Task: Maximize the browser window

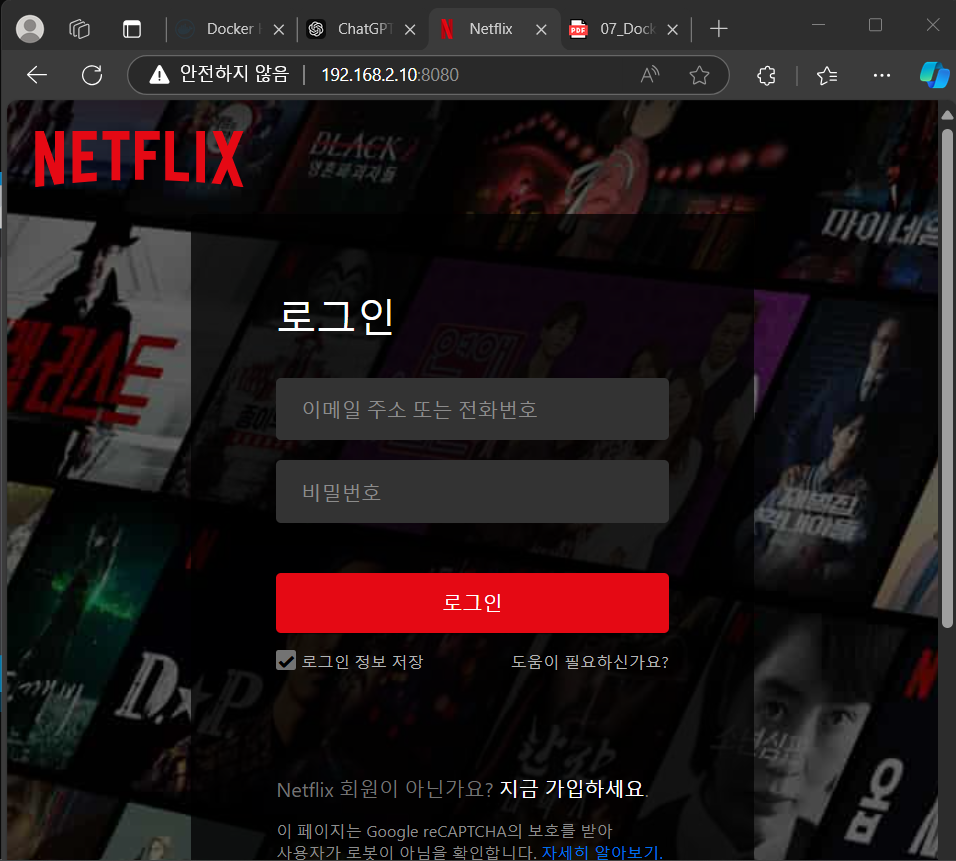Action: pyautogui.click(x=876, y=25)
